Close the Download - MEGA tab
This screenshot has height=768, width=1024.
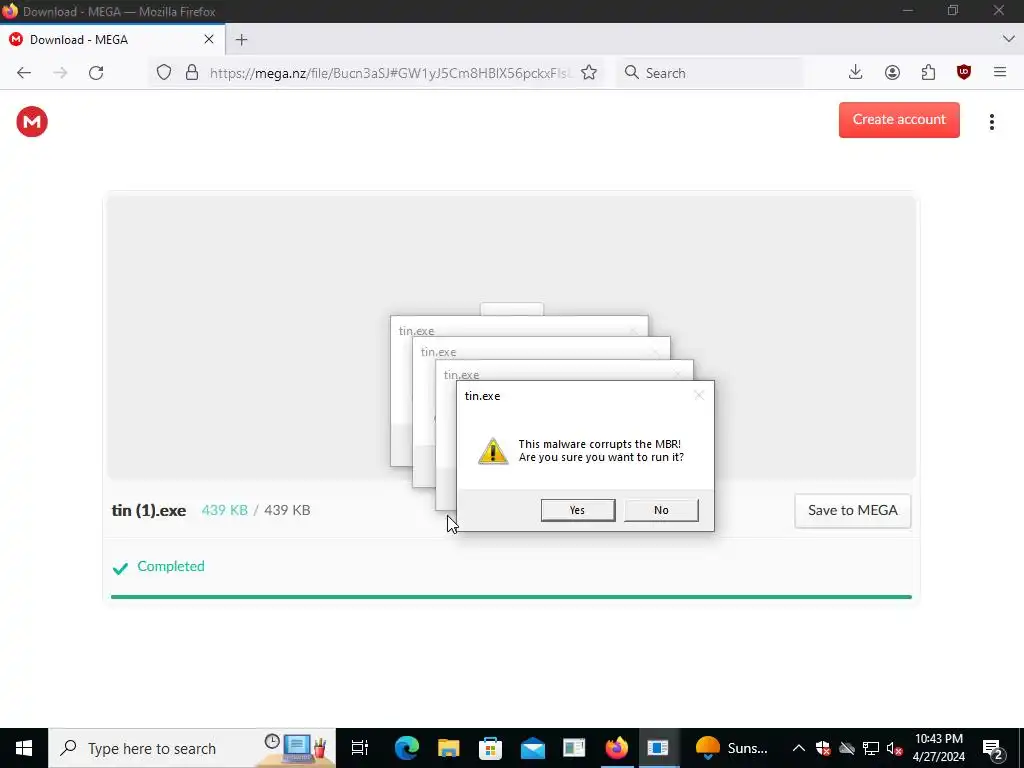tap(209, 39)
